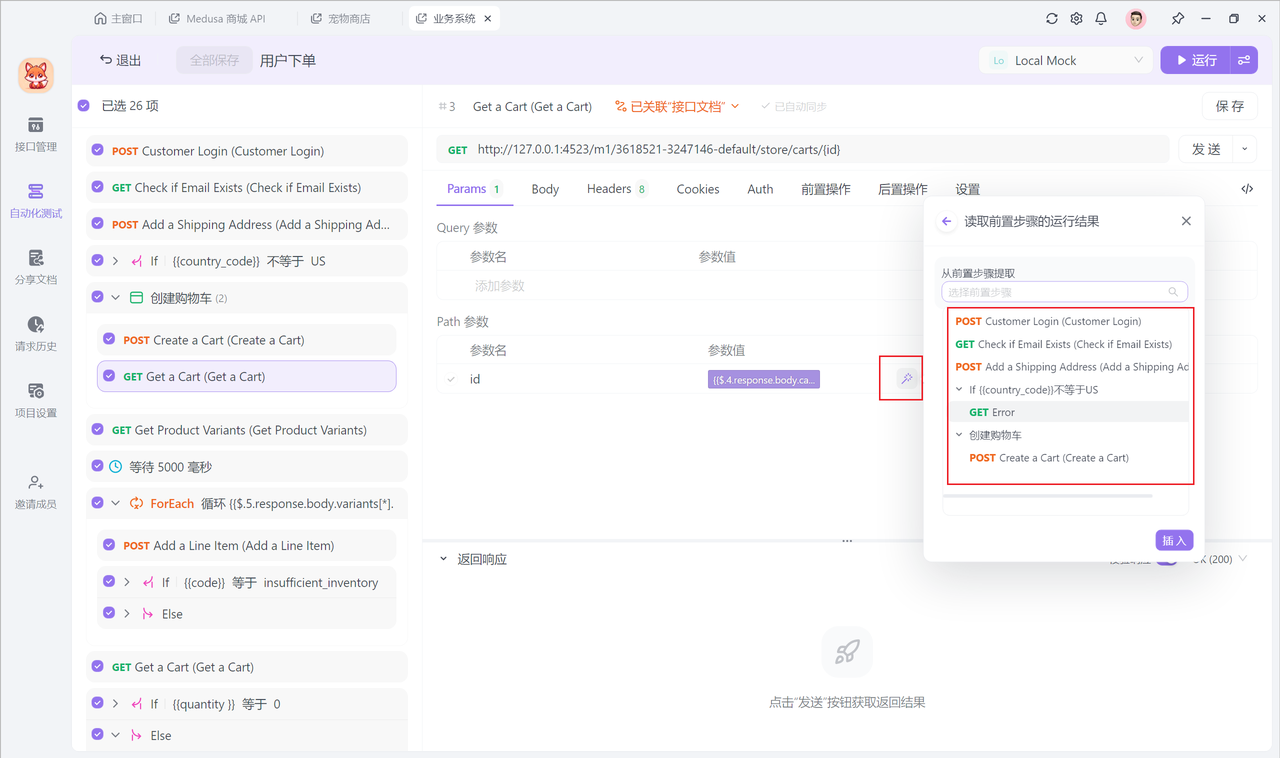Uncheck the Add a Shipping Address step
This screenshot has height=758, width=1280.
coord(97,224)
